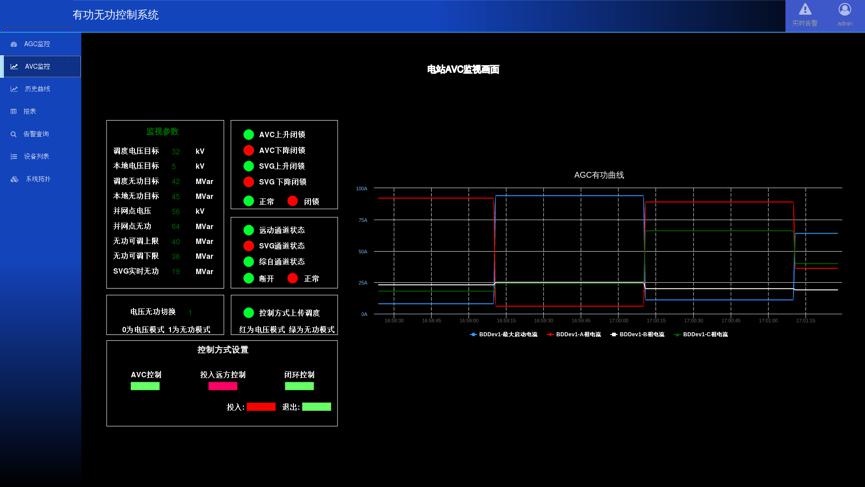The height and width of the screenshot is (487, 865).
Task: Click the 报表 report icon in sidebar
Action: click(14, 111)
